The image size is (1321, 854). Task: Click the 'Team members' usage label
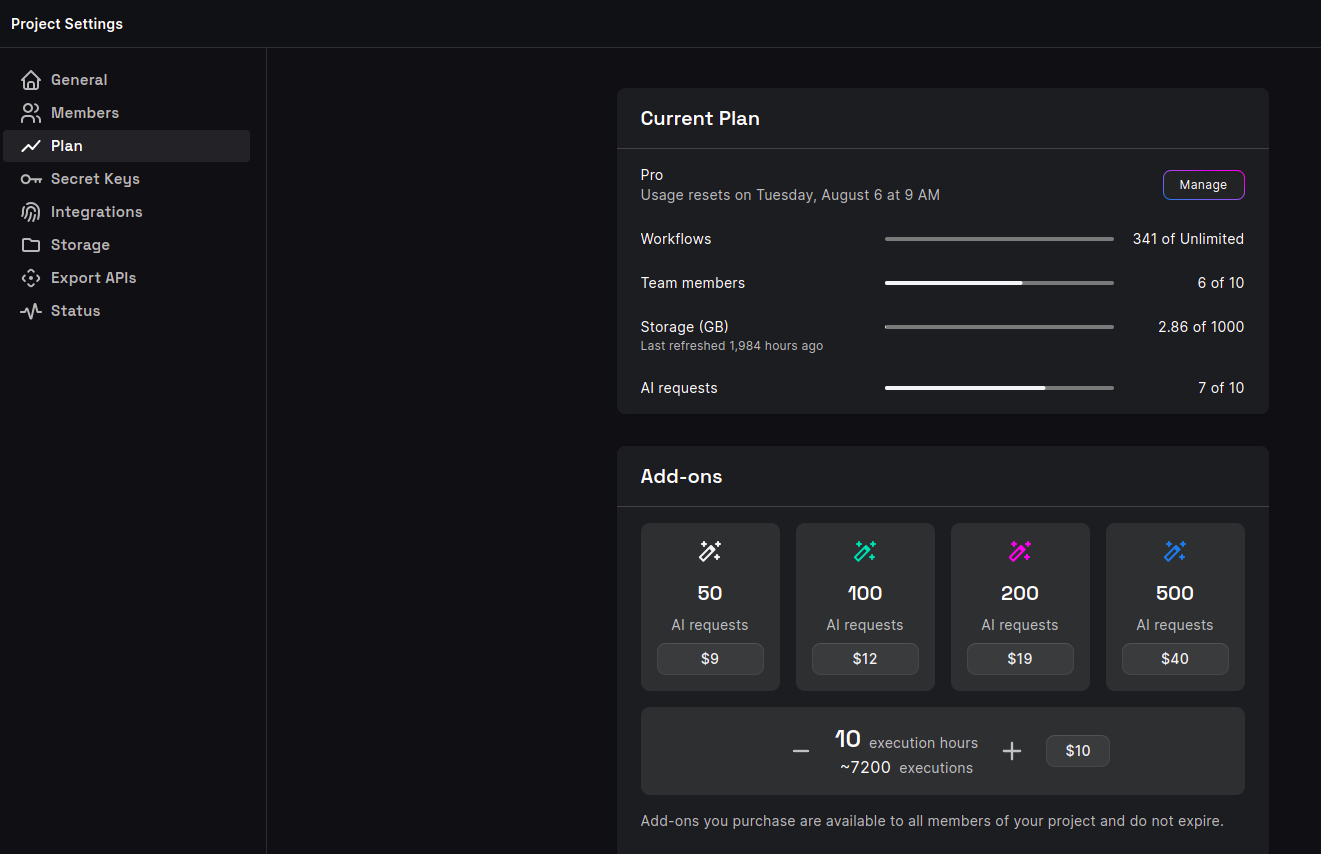(693, 283)
